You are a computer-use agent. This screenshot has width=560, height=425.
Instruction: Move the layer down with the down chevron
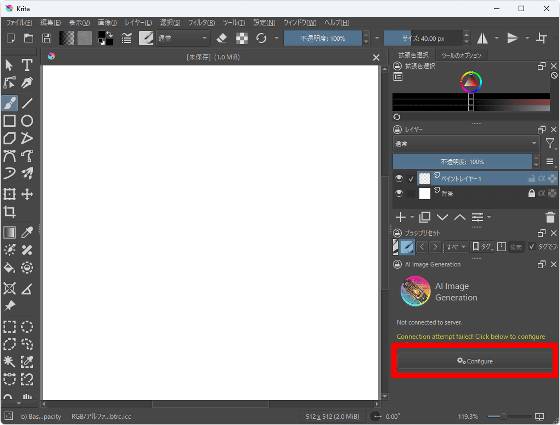[442, 217]
